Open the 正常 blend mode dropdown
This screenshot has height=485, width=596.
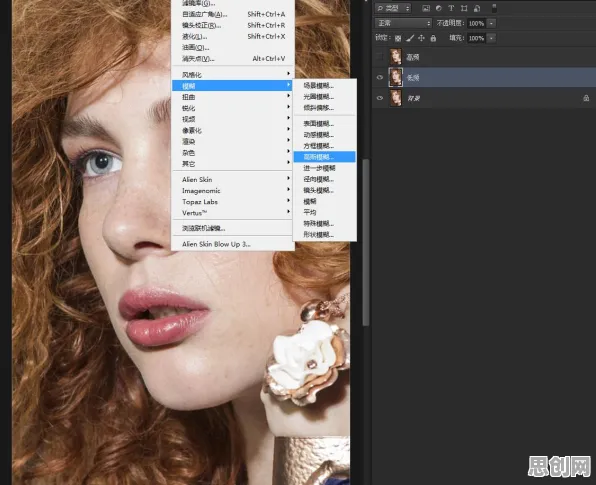tap(403, 23)
